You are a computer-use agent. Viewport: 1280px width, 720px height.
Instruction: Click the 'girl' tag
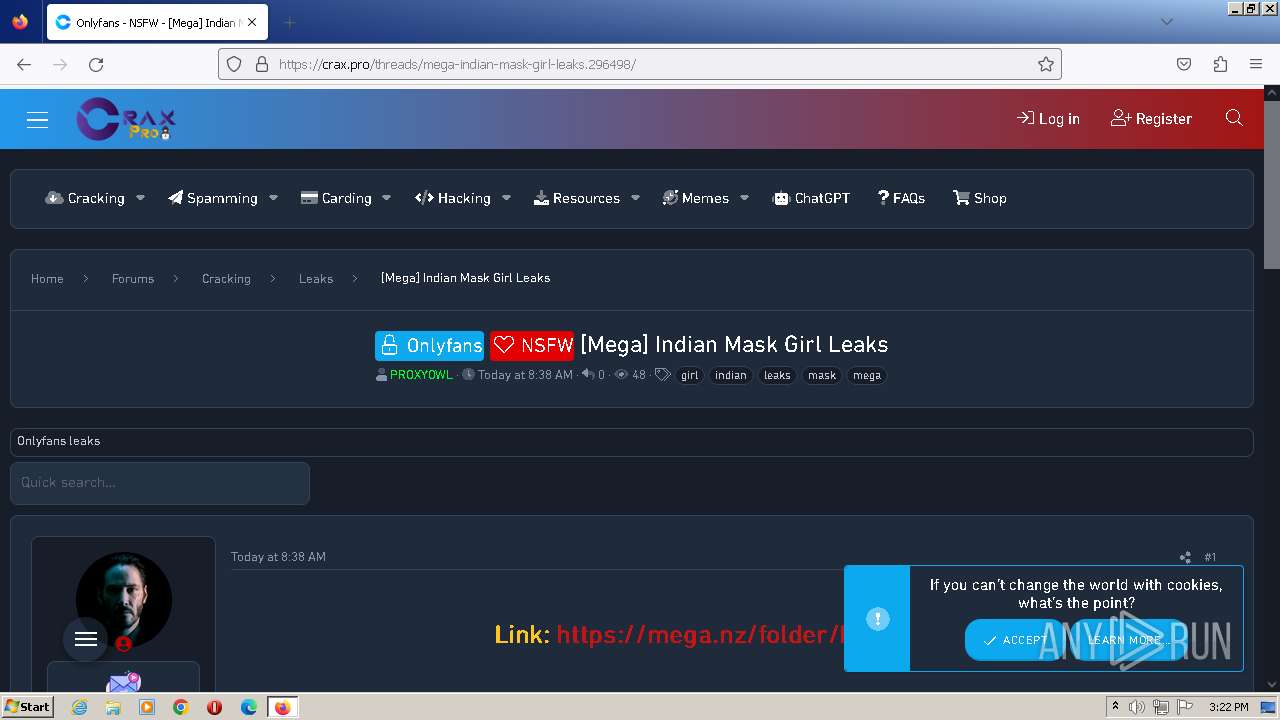click(690, 376)
